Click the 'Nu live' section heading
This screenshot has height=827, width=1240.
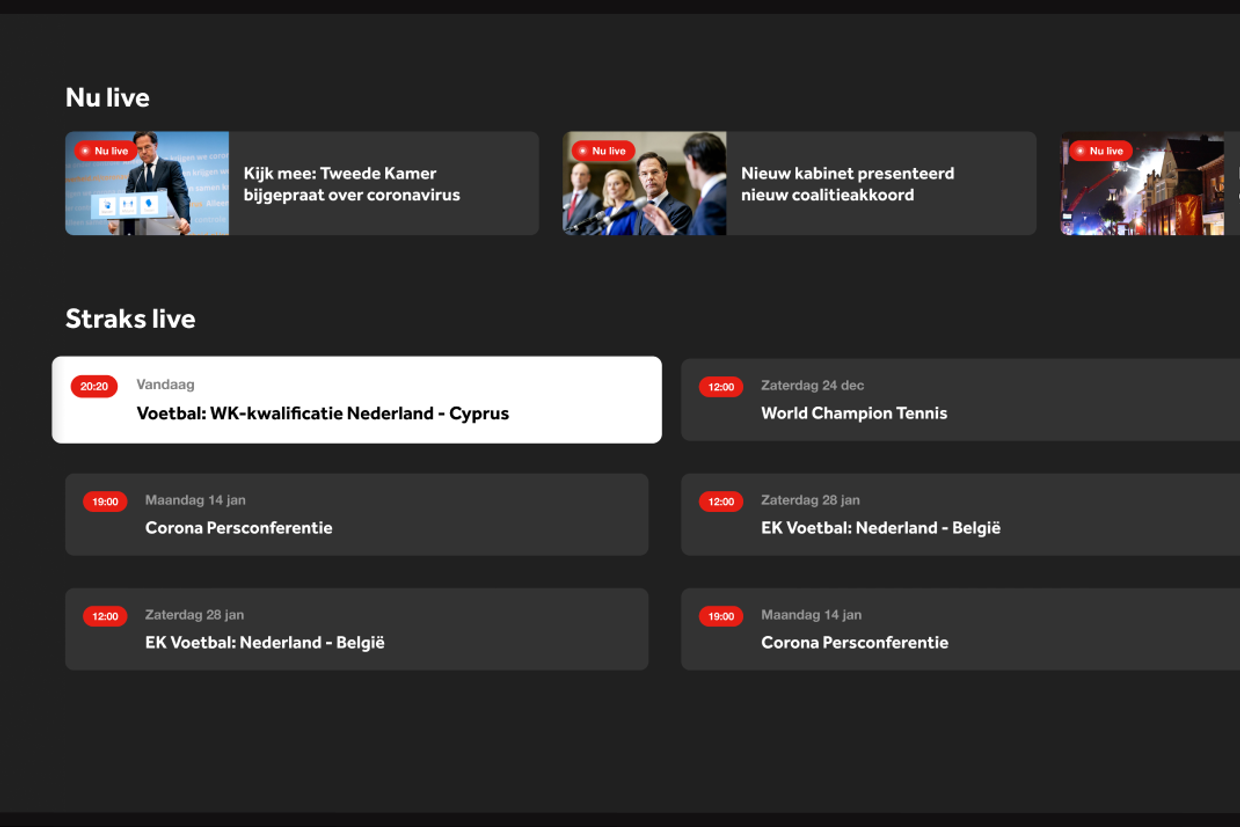click(107, 97)
